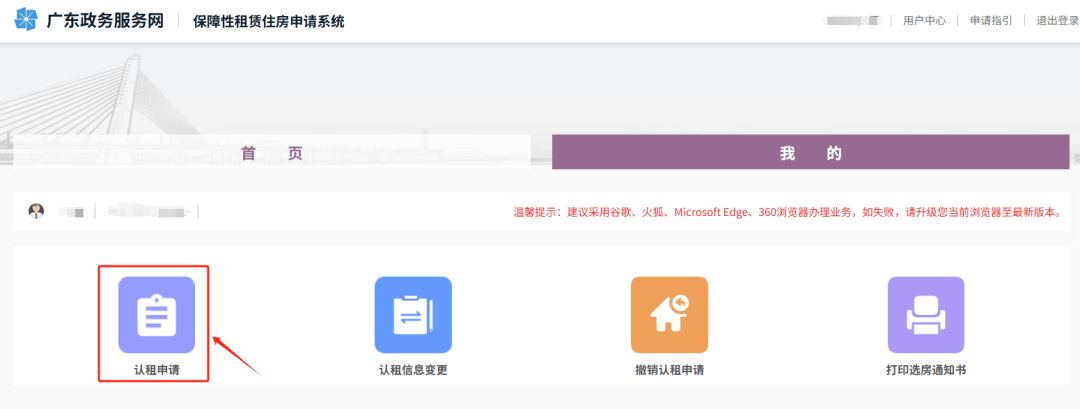Click the 打印选房通知书 text label
1080x409 pixels.
[x=926, y=370]
